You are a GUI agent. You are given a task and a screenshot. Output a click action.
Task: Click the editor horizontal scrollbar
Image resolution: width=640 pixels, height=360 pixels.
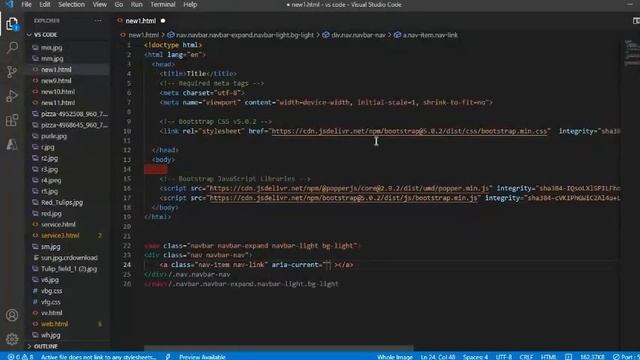tap(278, 349)
